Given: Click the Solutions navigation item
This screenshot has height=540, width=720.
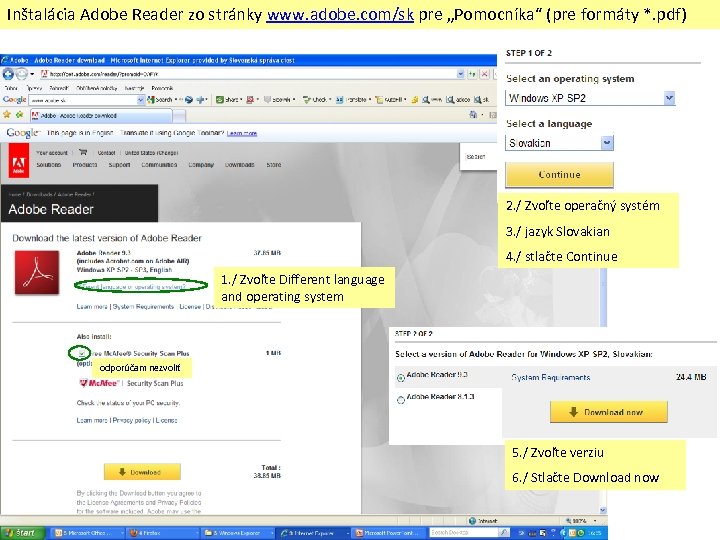Looking at the screenshot, I should point(49,164).
